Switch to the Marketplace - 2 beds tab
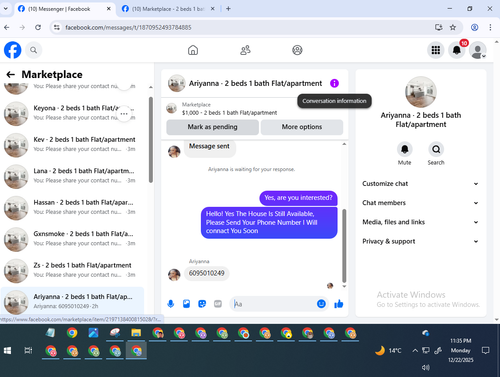This screenshot has width=500, height=377. tap(168, 9)
